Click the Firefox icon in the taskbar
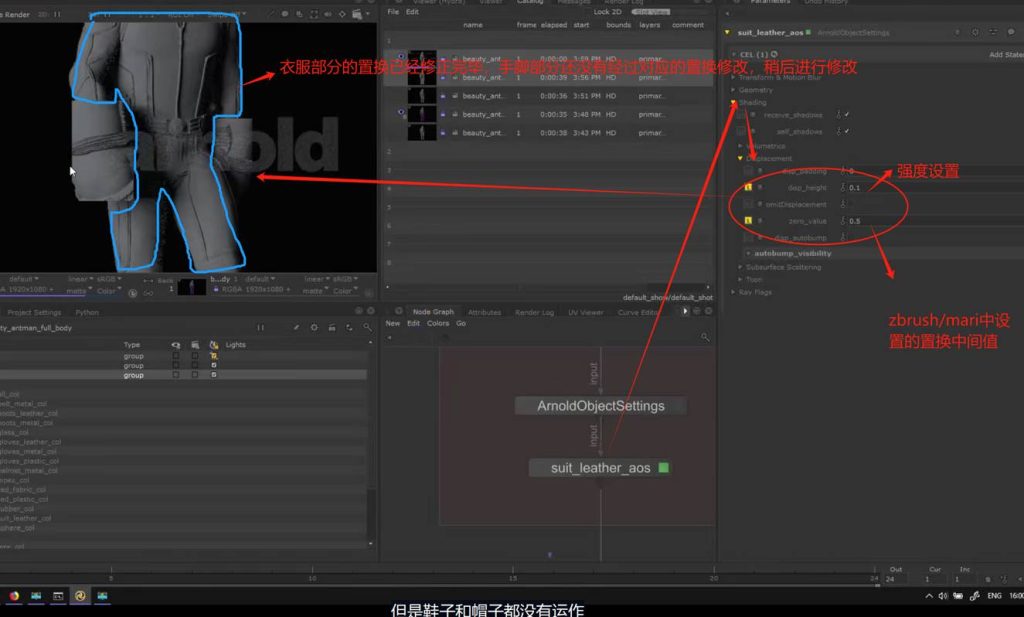Viewport: 1024px width, 617px height. point(14,596)
